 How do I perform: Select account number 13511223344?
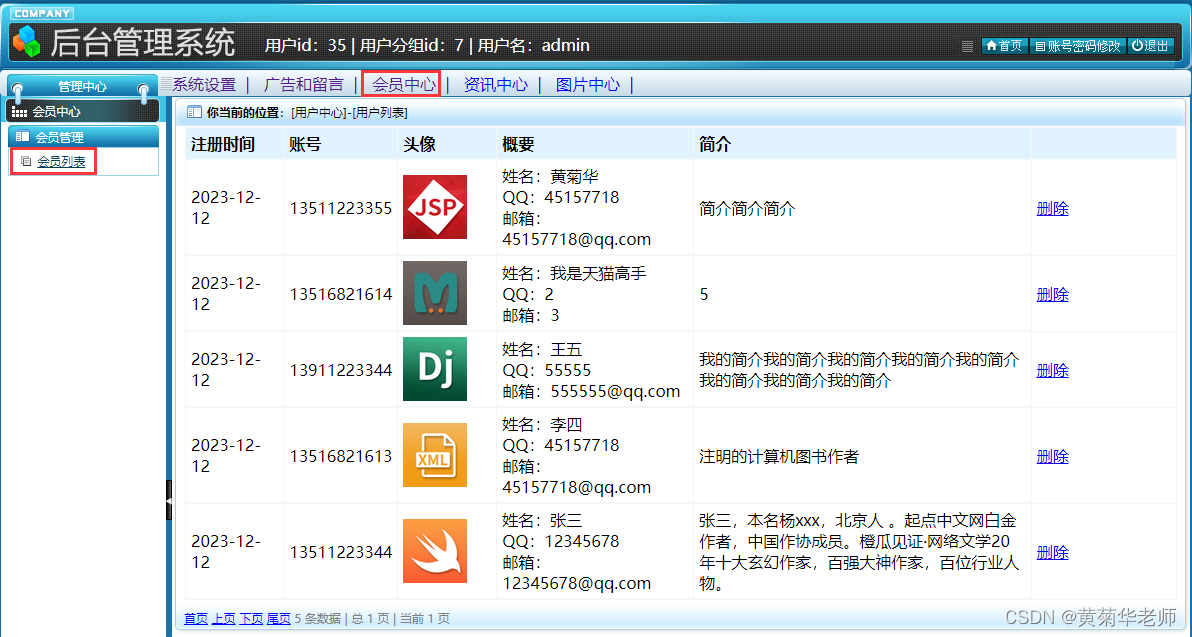341,553
